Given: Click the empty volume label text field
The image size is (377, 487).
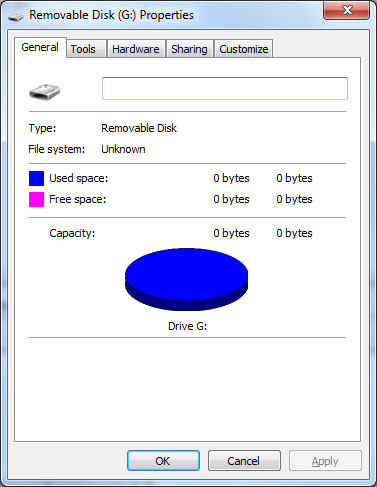Looking at the screenshot, I should tap(225, 88).
